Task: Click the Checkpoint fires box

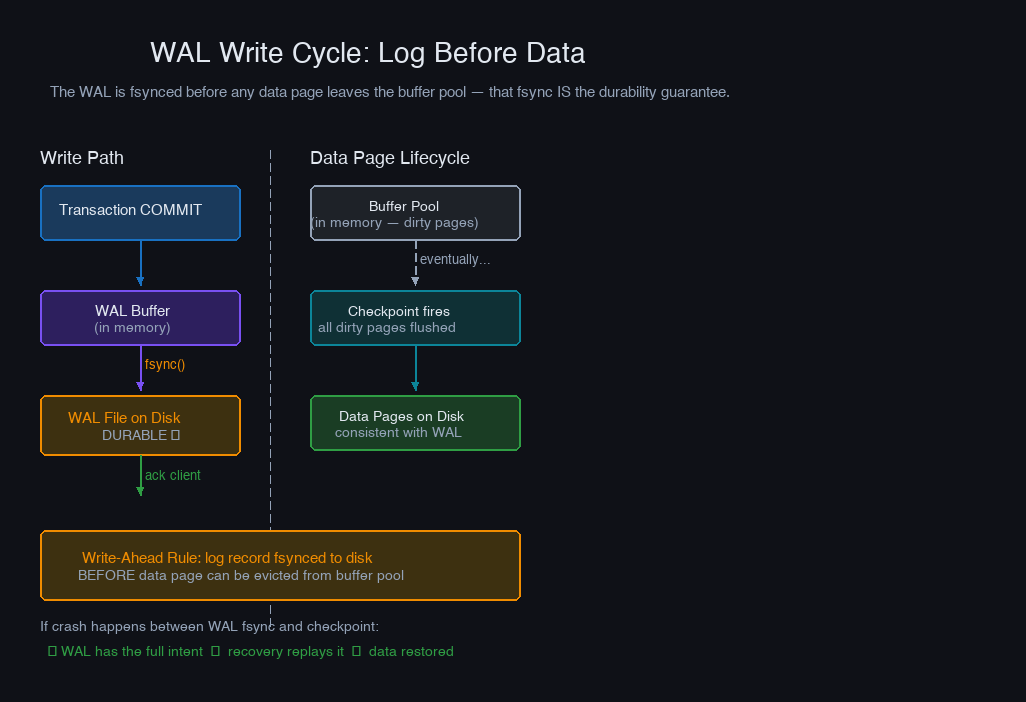Action: pos(415,318)
